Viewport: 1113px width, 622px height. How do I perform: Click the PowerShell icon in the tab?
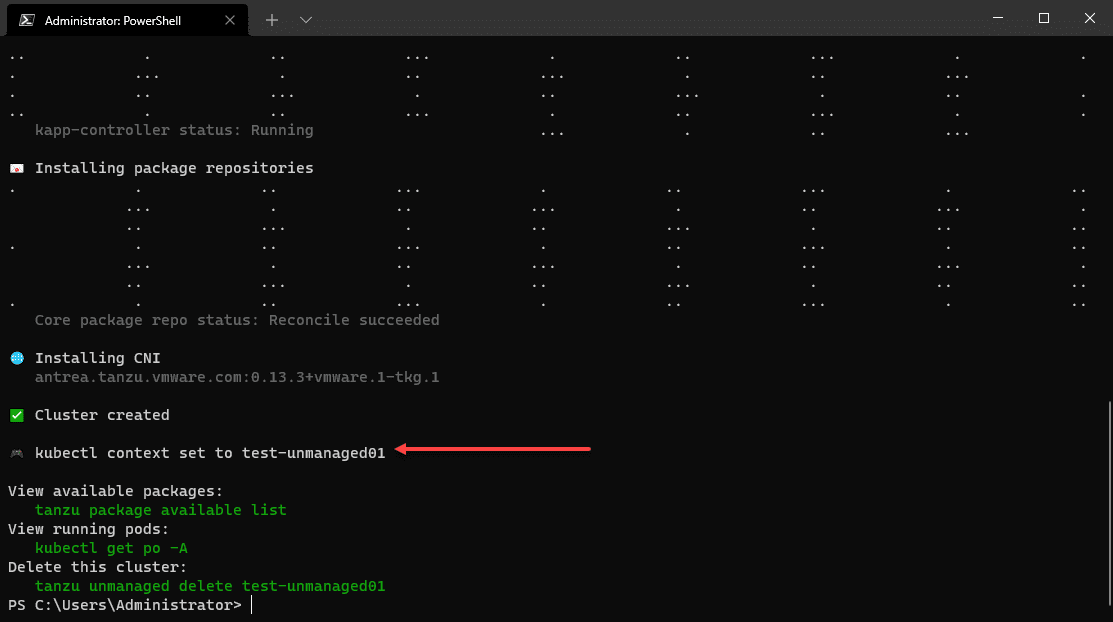[x=27, y=20]
